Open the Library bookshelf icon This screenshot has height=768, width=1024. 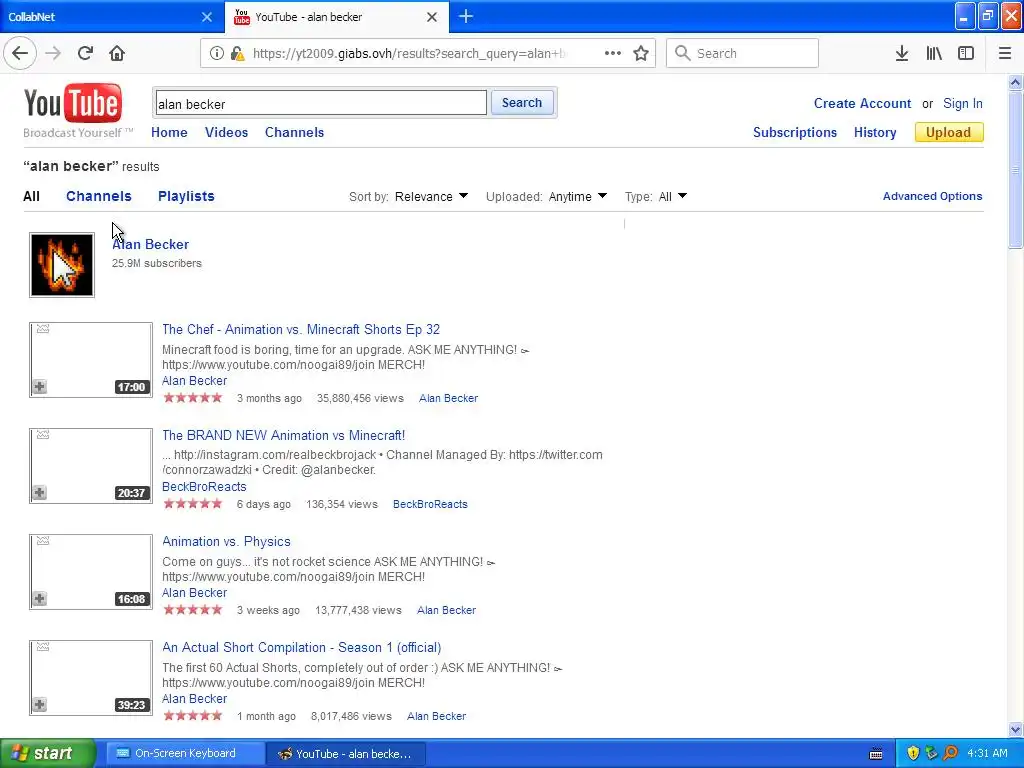click(934, 53)
